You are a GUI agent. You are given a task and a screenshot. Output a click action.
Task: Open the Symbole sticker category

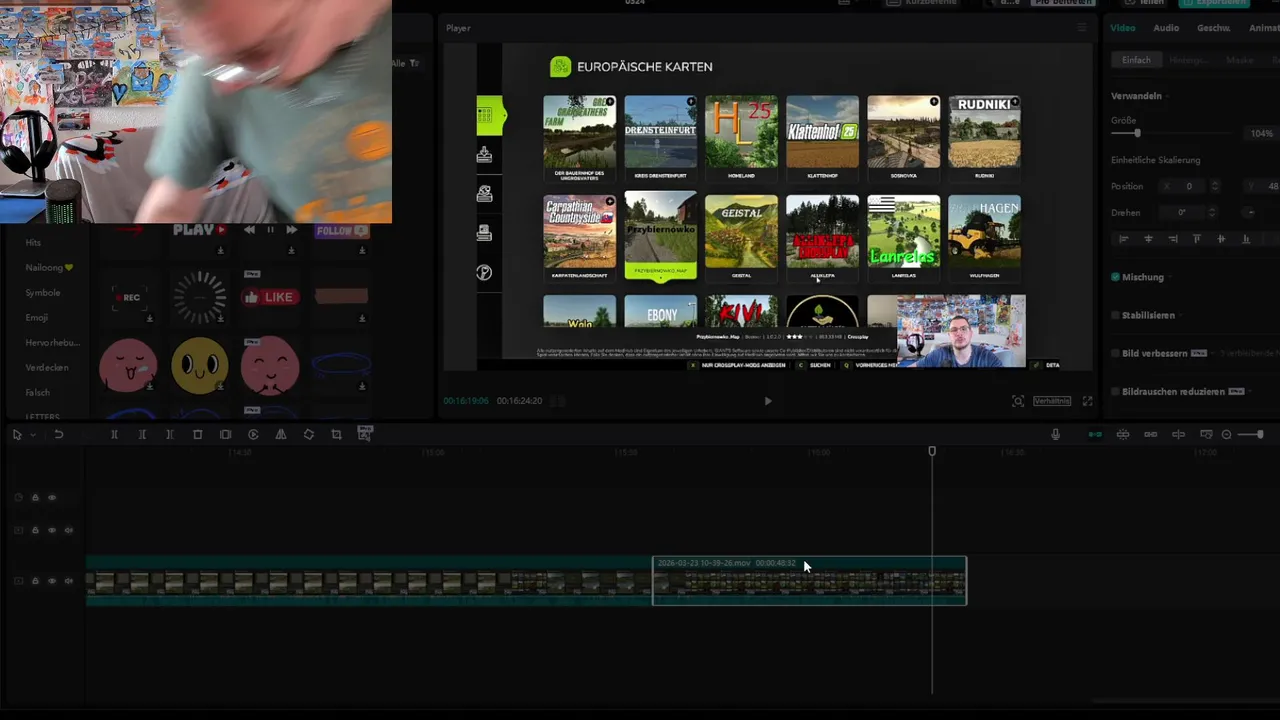tap(43, 293)
